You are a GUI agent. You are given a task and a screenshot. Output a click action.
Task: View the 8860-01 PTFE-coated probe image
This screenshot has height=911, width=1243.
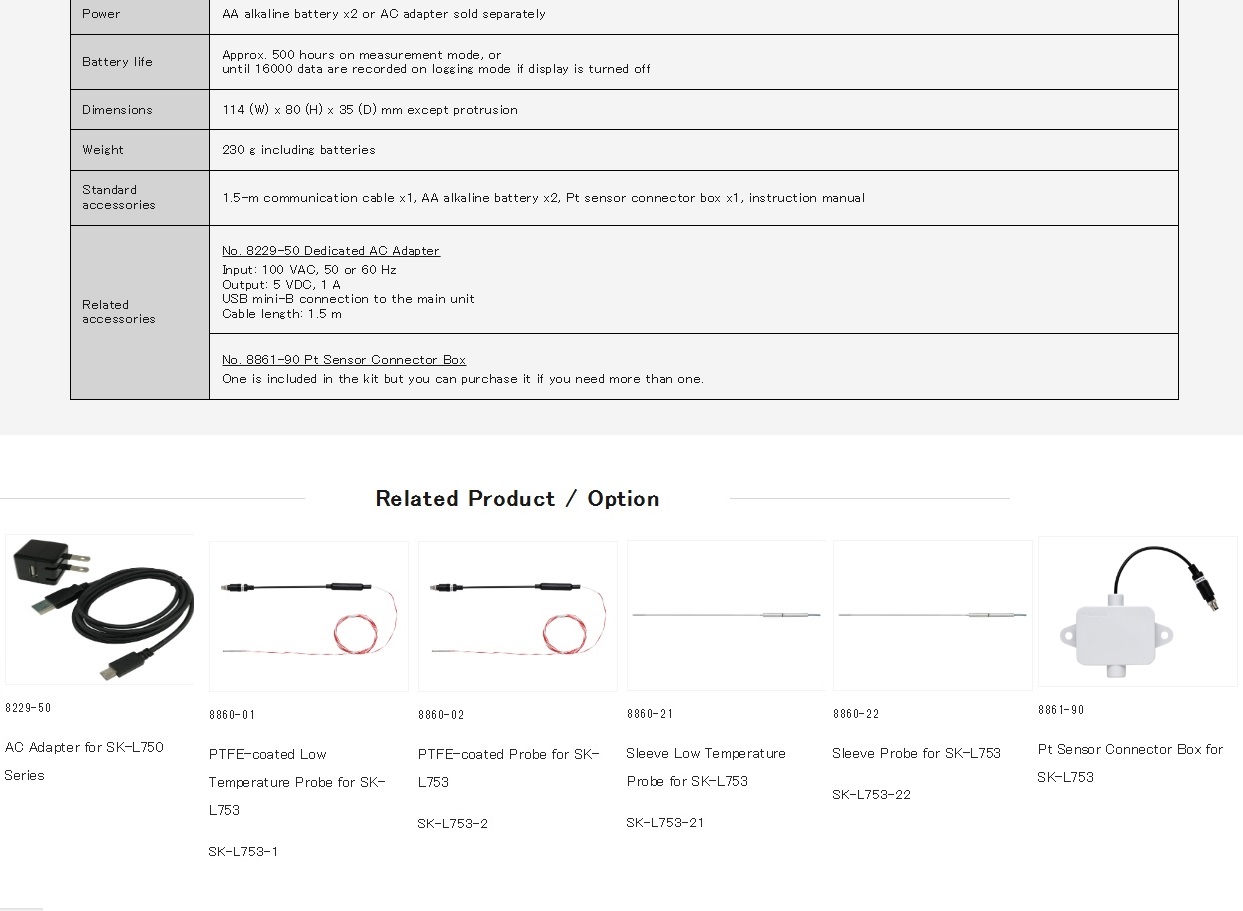[x=309, y=616]
